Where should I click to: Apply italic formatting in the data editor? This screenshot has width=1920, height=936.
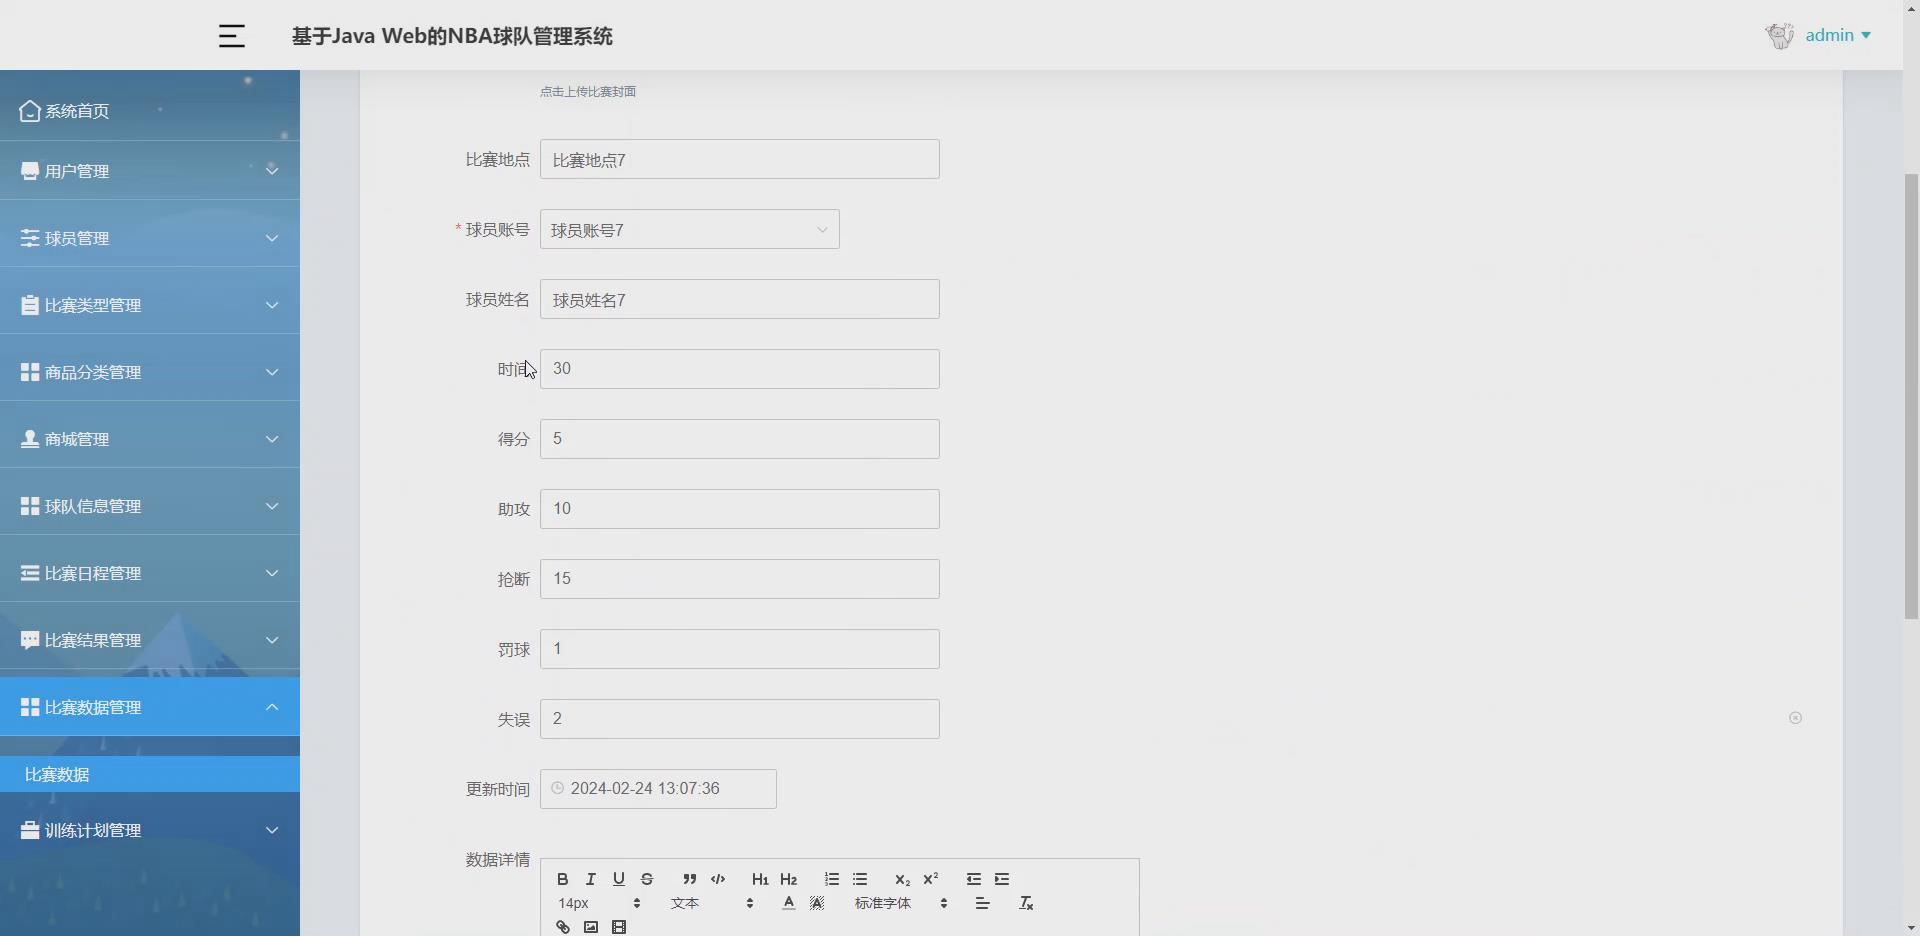(590, 879)
